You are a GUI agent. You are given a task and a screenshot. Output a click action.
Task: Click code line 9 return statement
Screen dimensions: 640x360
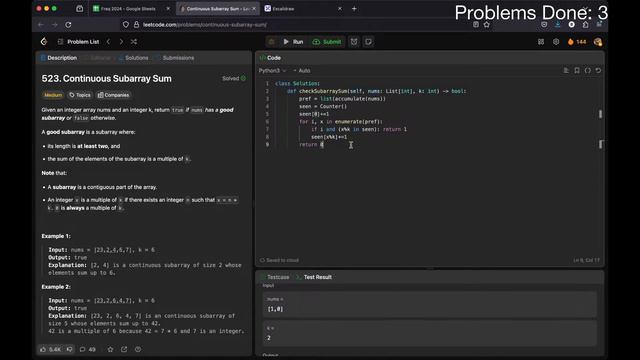[311, 144]
